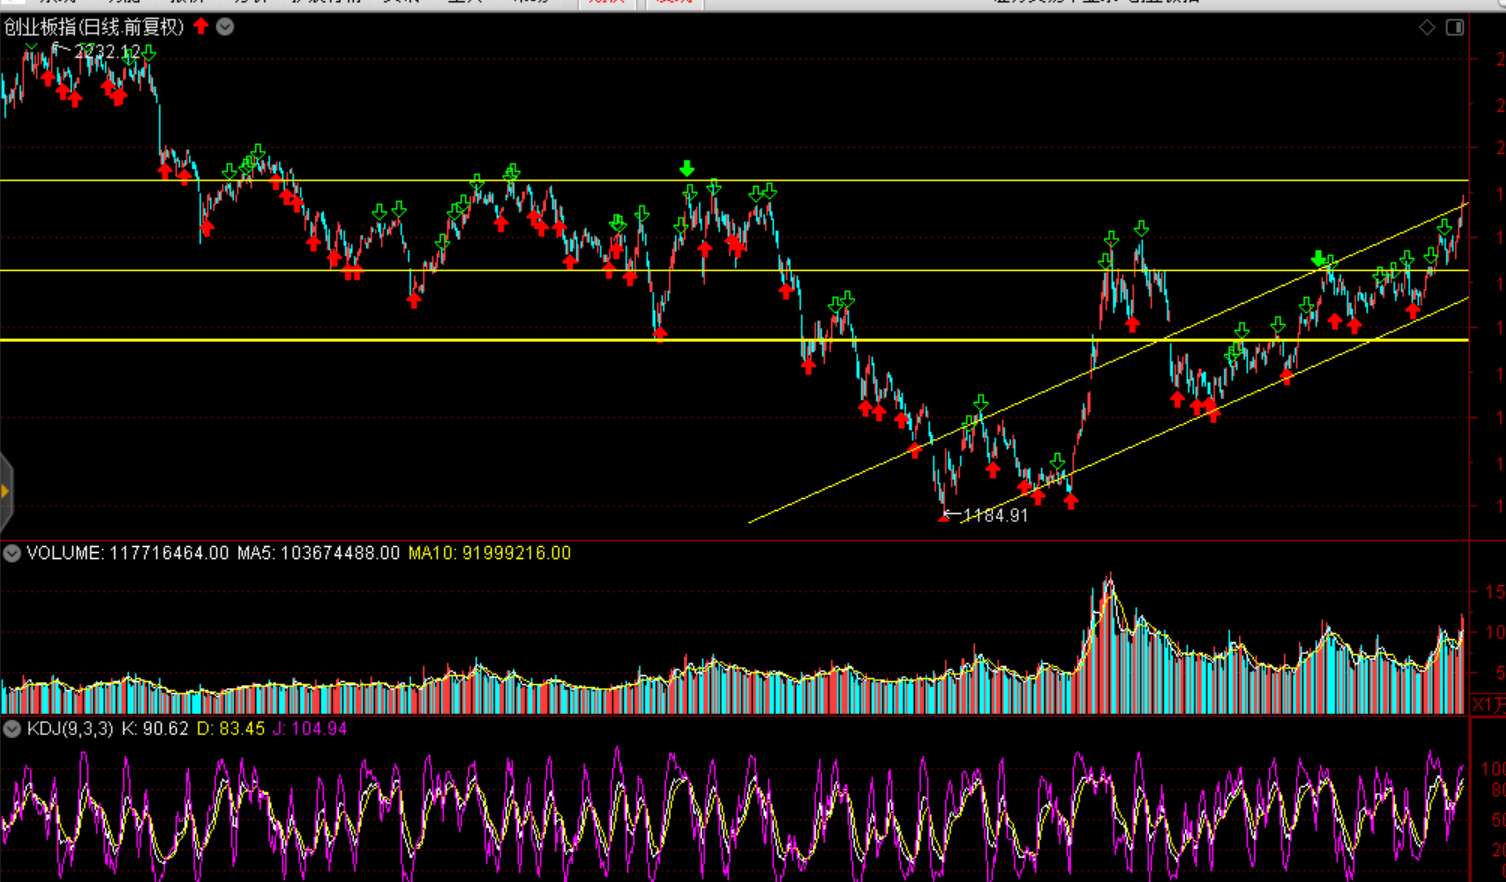Viewport: 1506px width, 882px height.
Task: Click the X1万 volume unit label
Action: (1487, 705)
